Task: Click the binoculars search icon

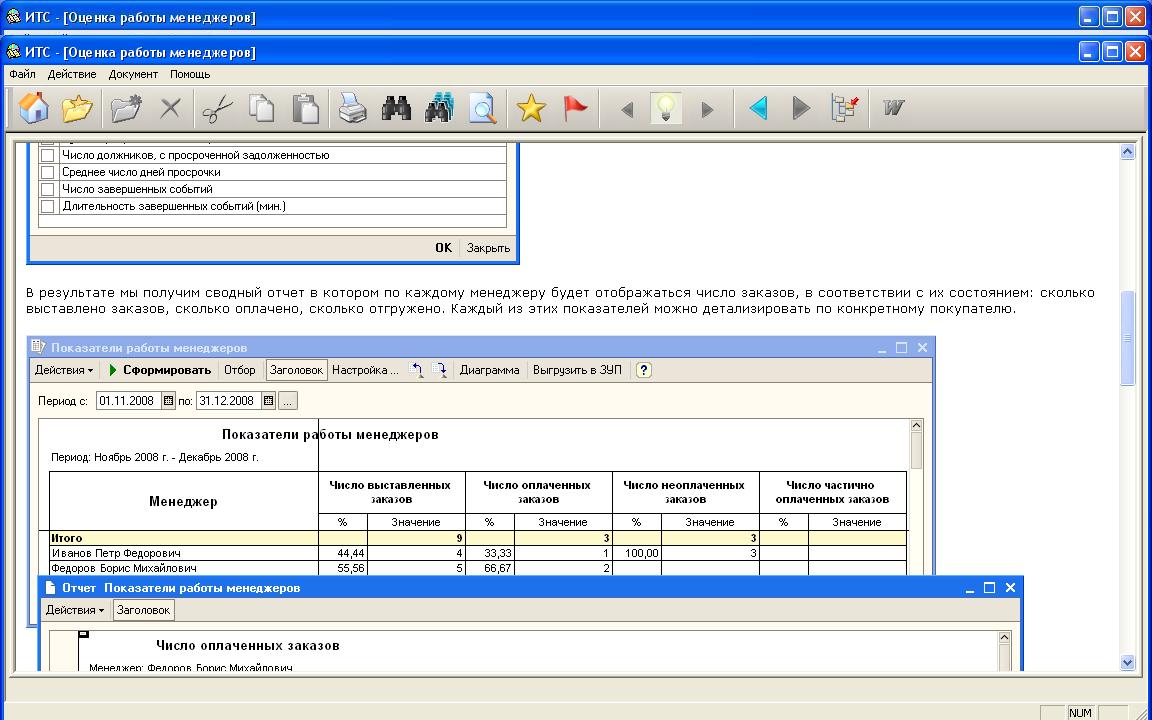Action: [x=396, y=108]
